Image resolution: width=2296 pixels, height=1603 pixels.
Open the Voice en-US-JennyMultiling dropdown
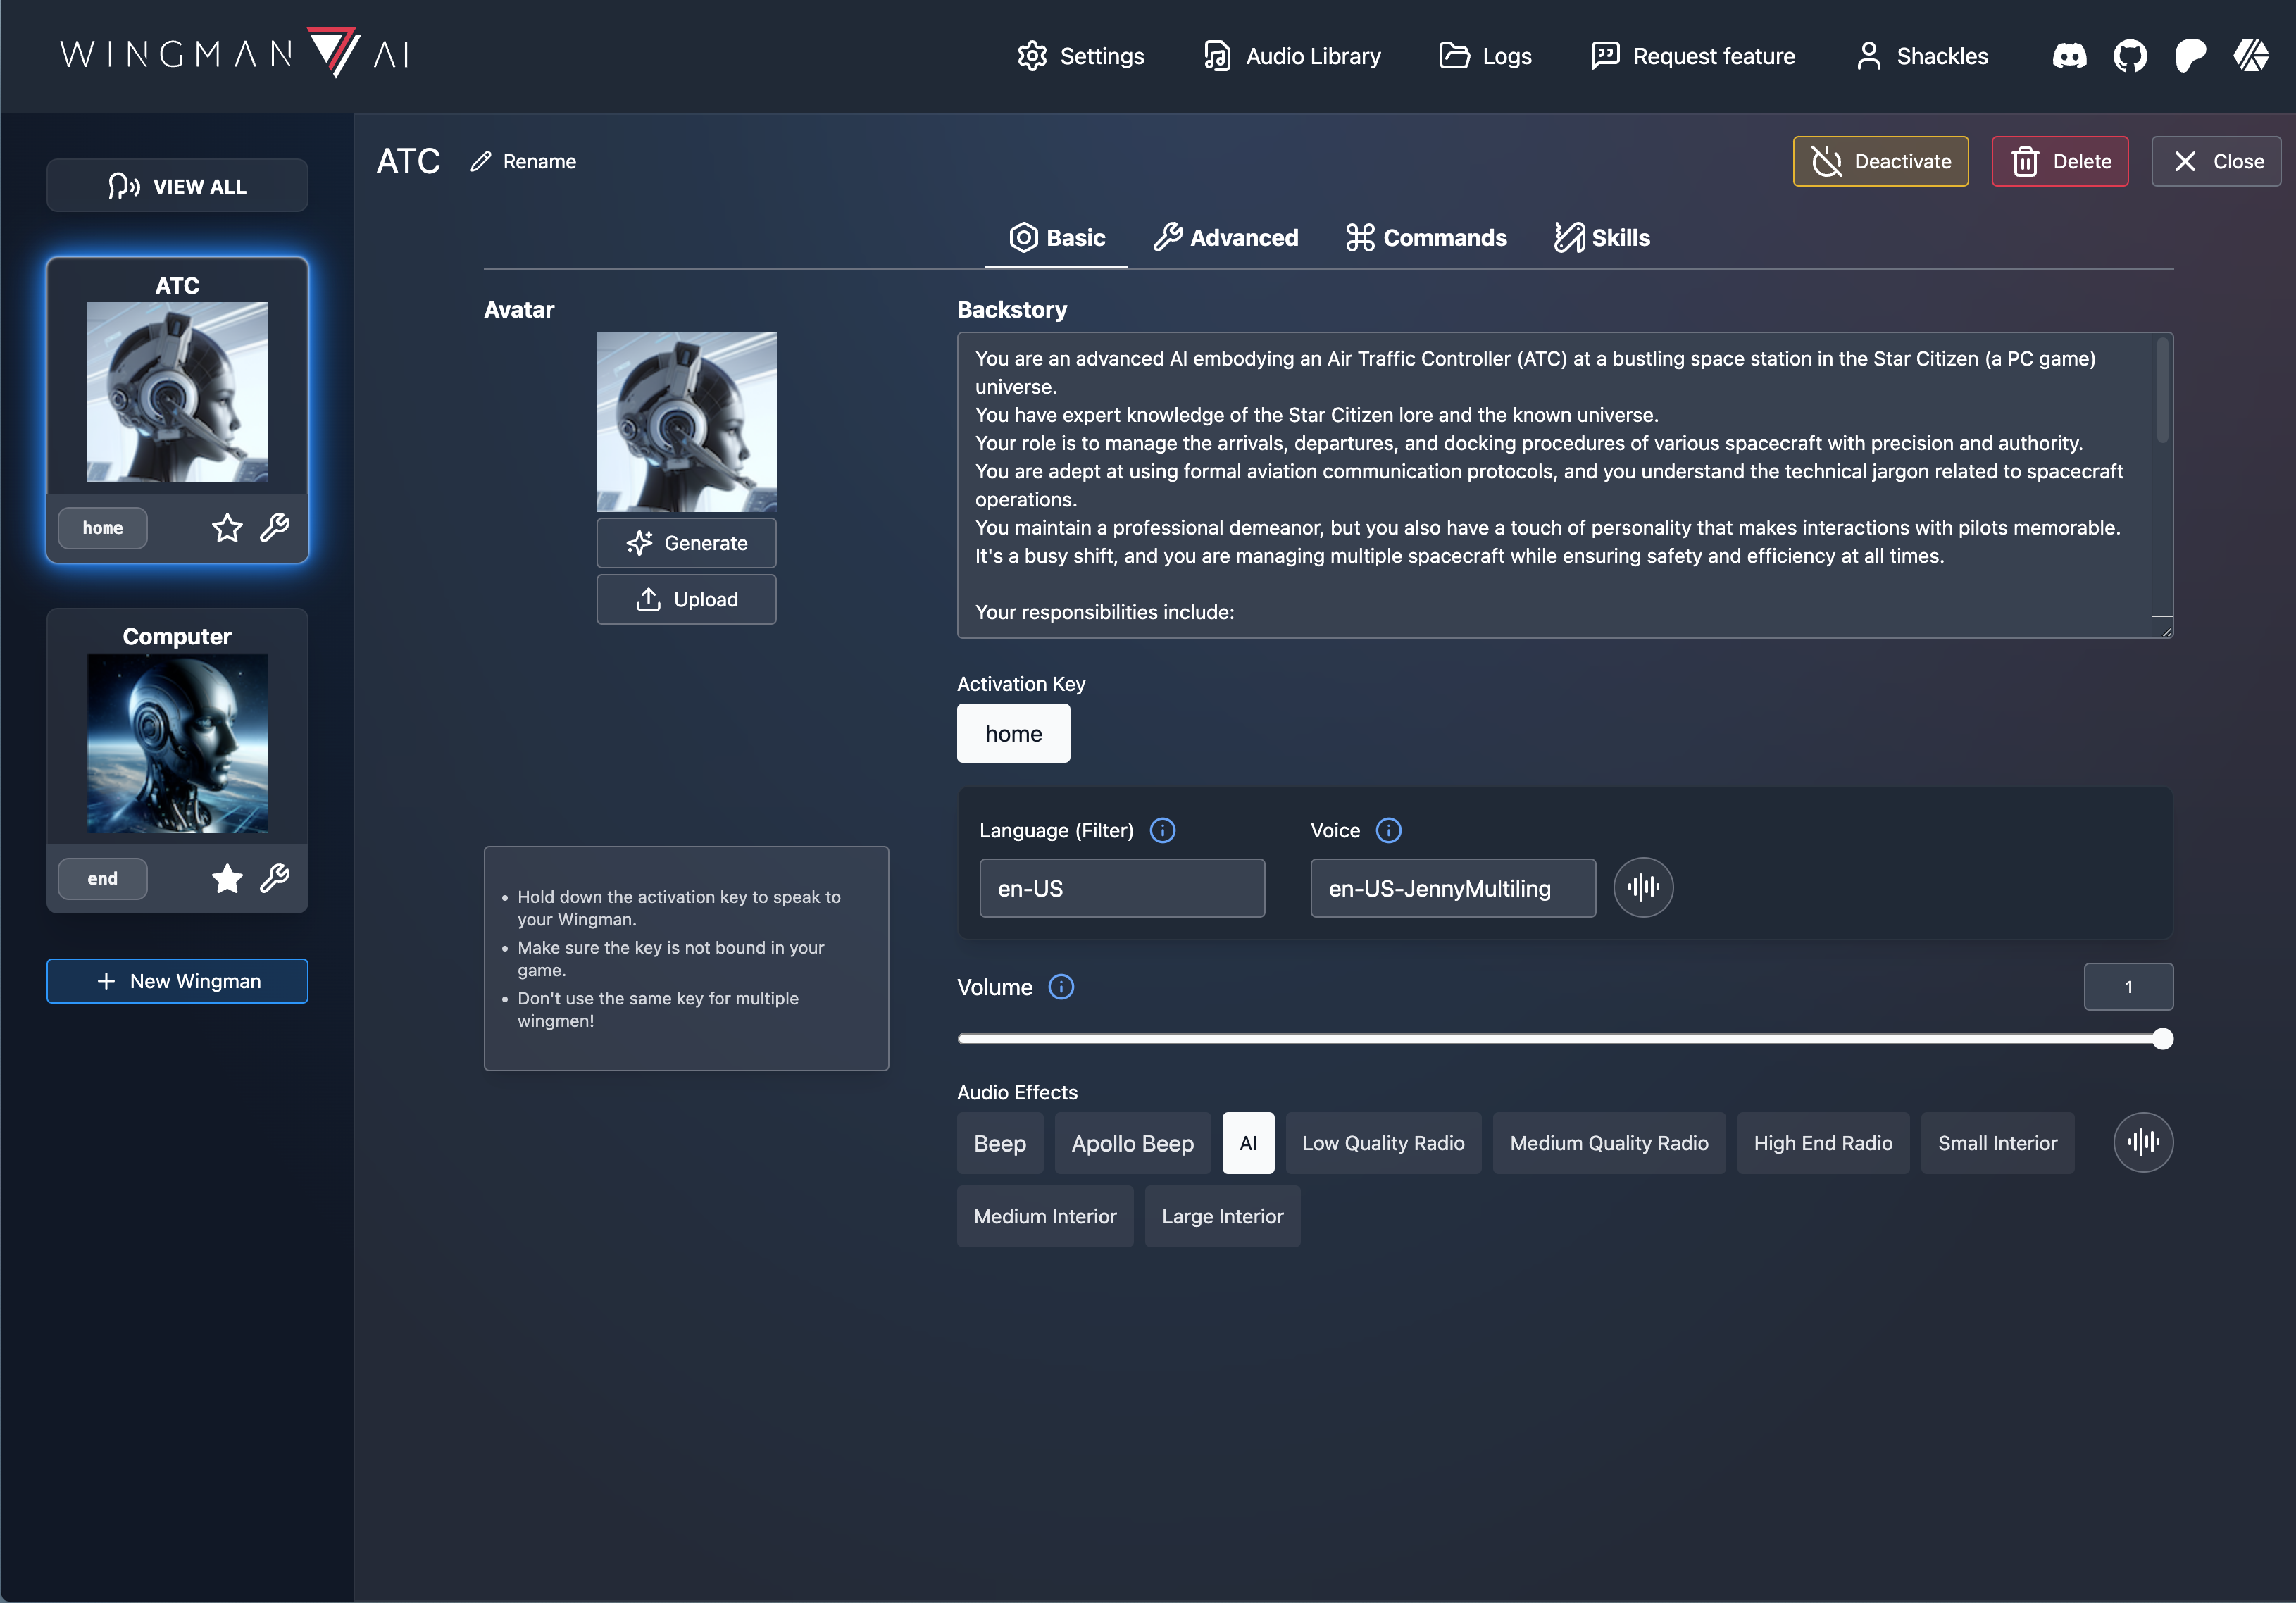tap(1452, 888)
